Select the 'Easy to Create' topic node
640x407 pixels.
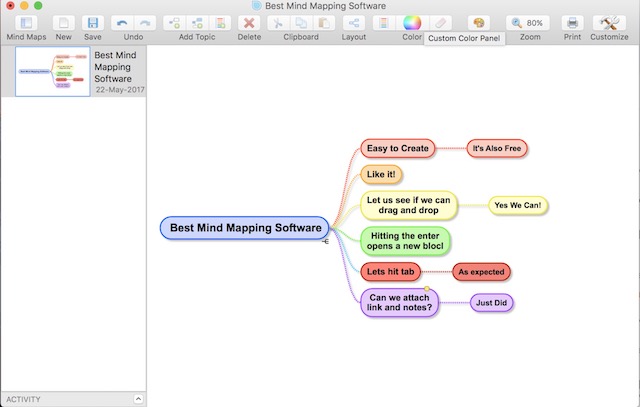tap(398, 148)
